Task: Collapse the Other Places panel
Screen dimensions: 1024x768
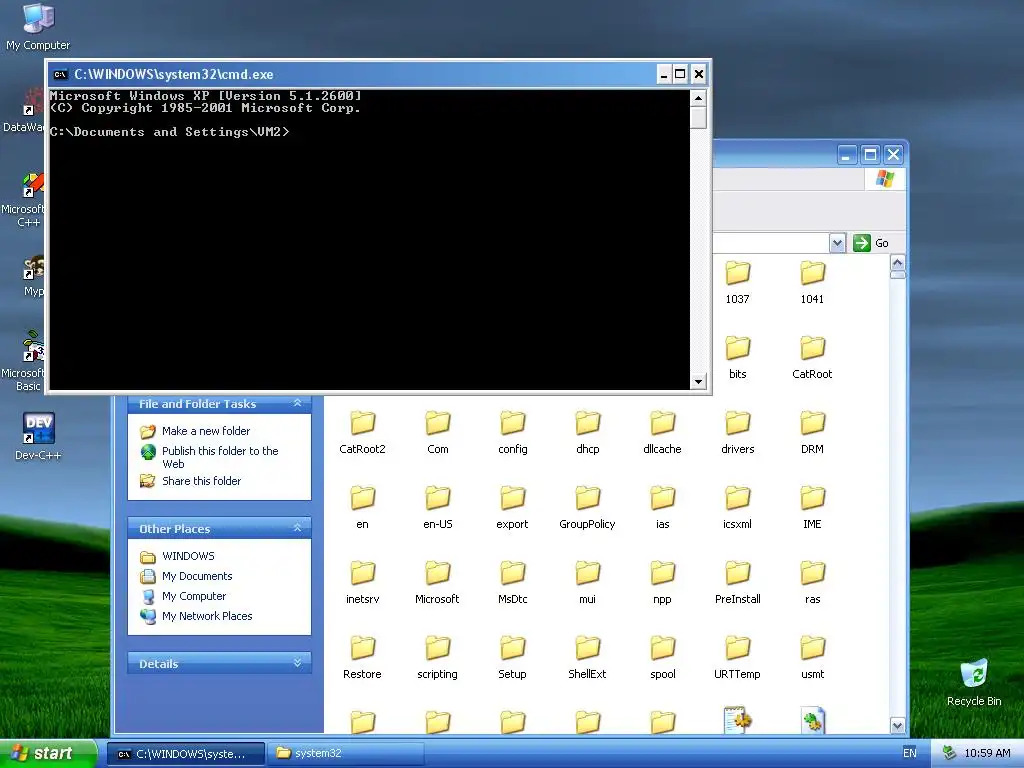Action: point(298,528)
